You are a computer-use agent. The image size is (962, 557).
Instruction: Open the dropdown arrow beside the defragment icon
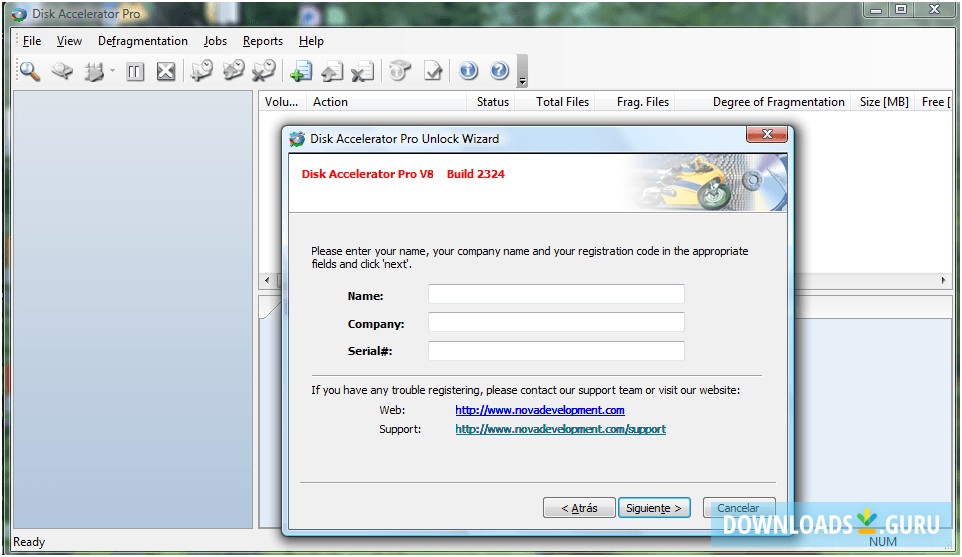coord(112,71)
